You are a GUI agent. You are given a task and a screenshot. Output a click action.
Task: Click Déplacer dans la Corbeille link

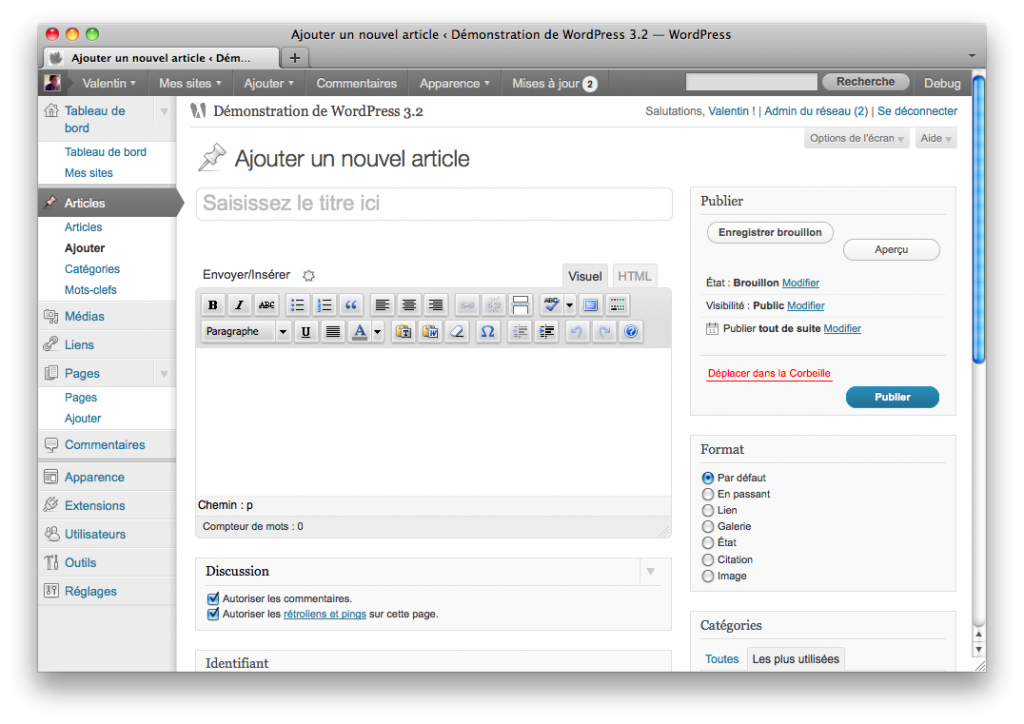[769, 373]
